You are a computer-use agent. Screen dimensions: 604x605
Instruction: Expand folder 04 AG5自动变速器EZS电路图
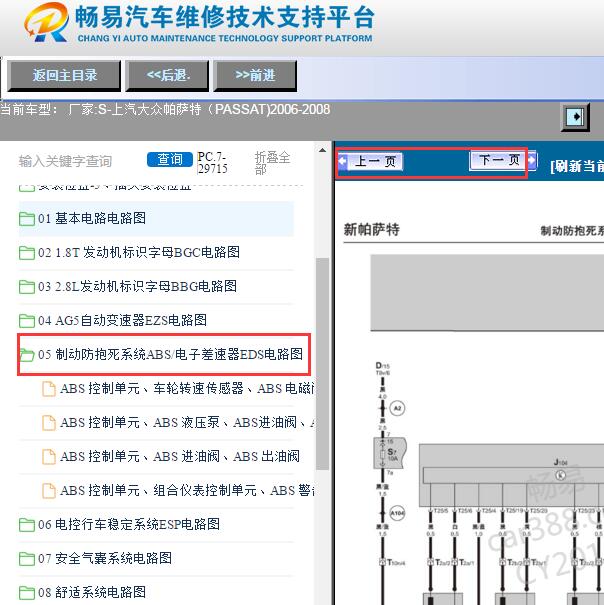pos(122,320)
